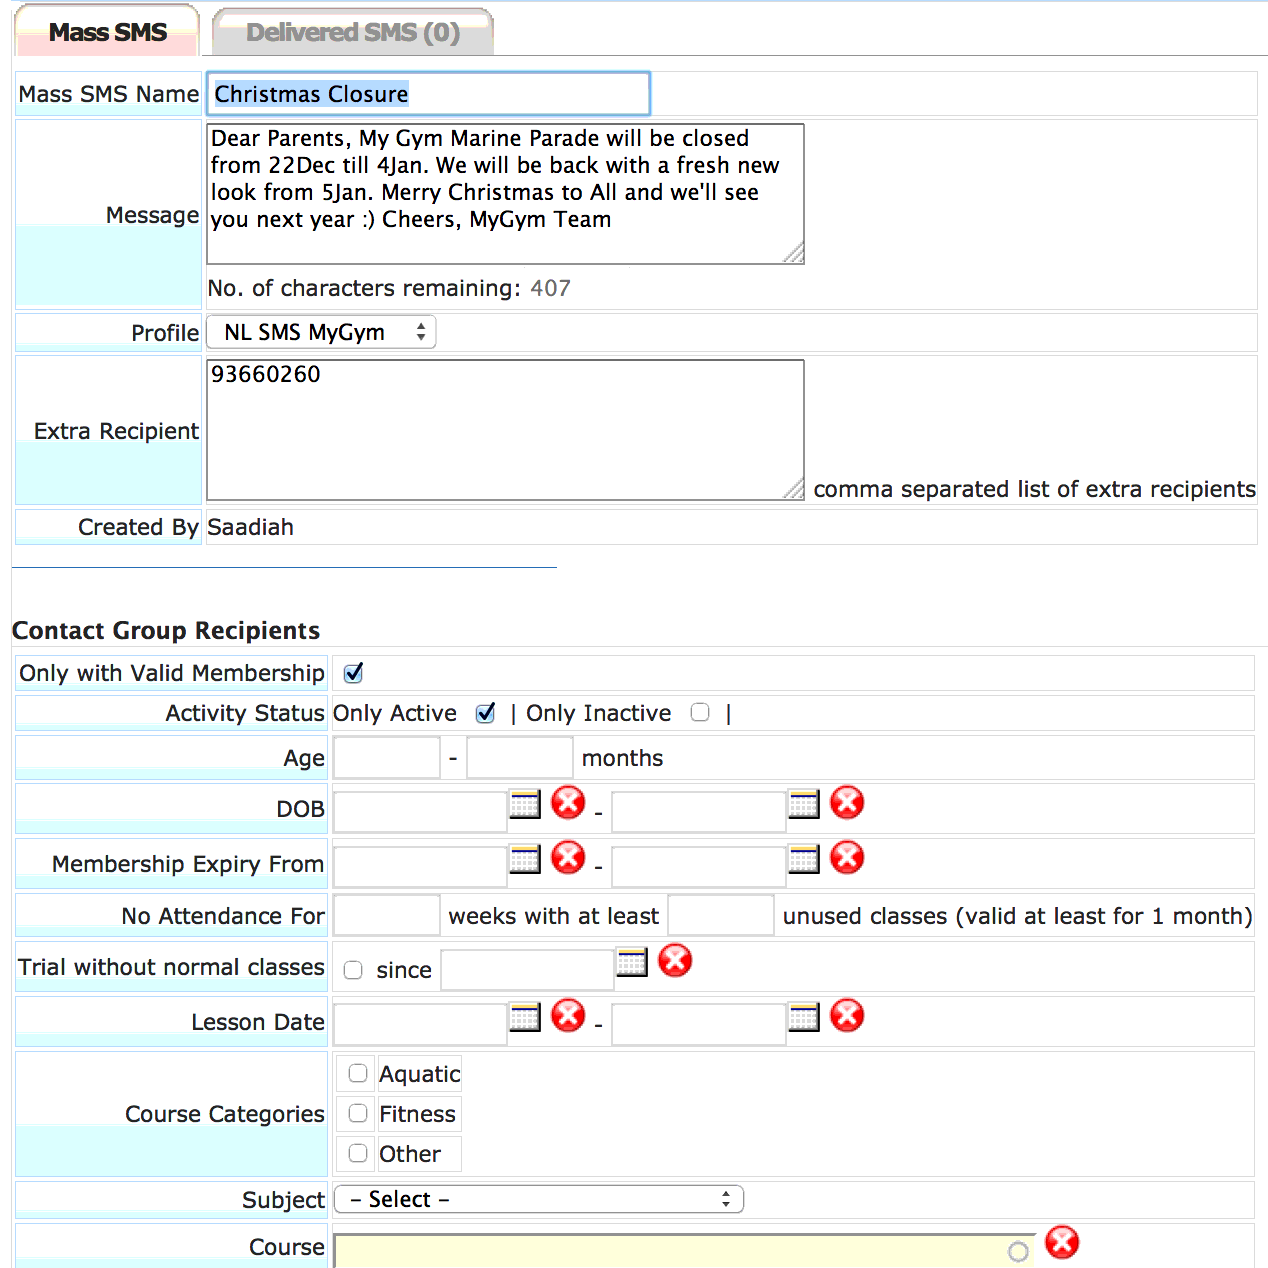Switch to Delivered SMS (0) tab
Viewport: 1268px width, 1268px height.
pos(353,32)
